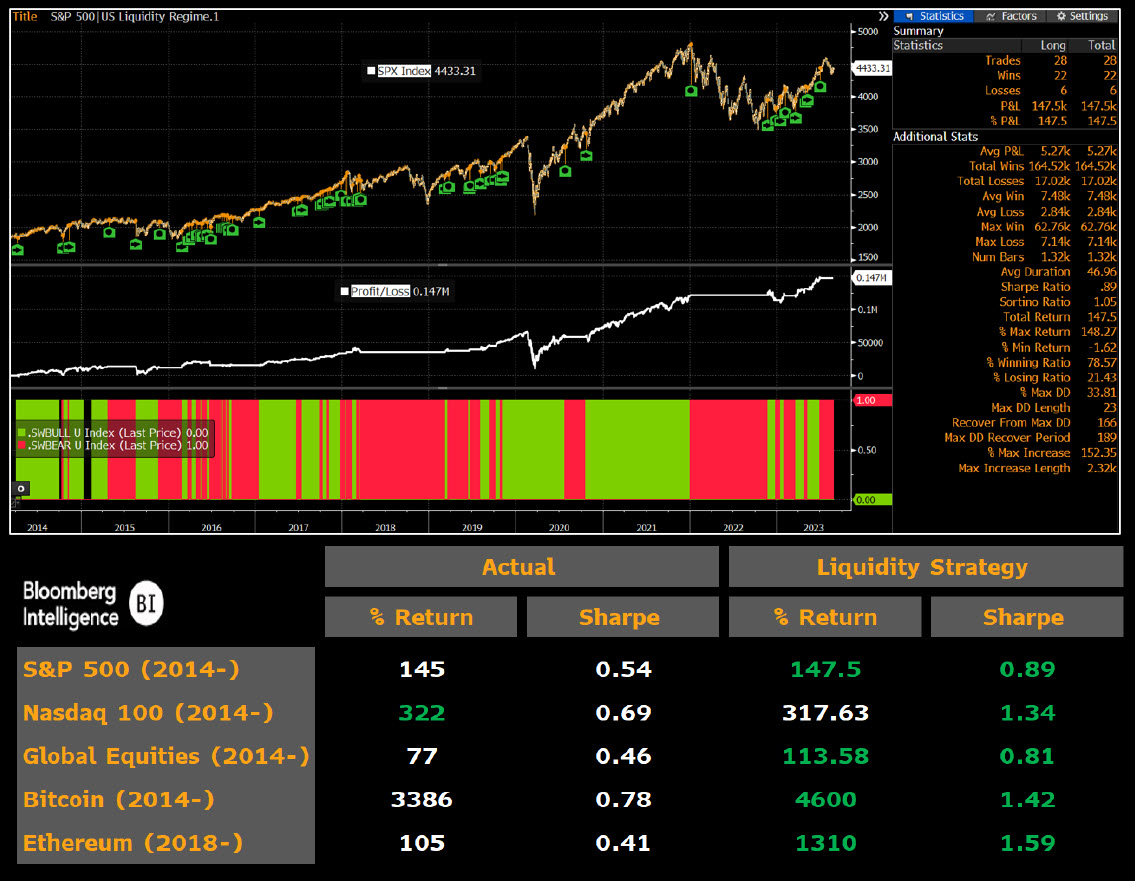Toggle the SPX Index legend square
Screen dimensions: 1135x881
click(371, 71)
